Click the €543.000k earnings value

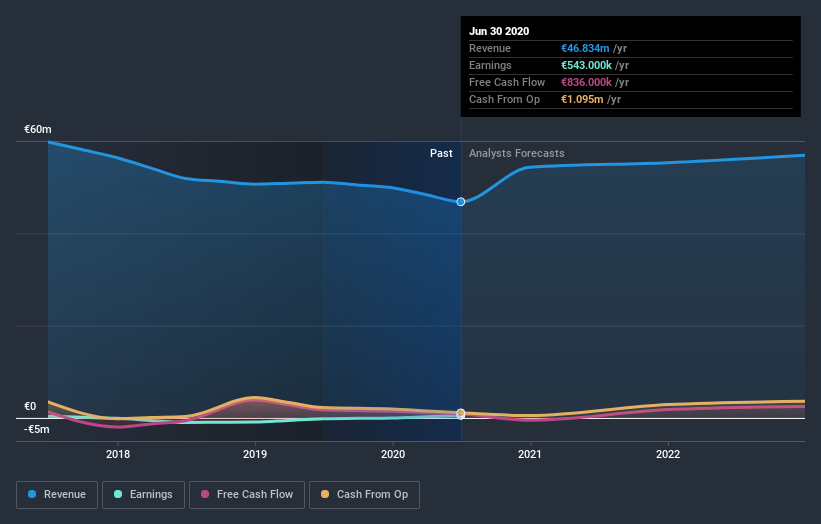tap(586, 65)
